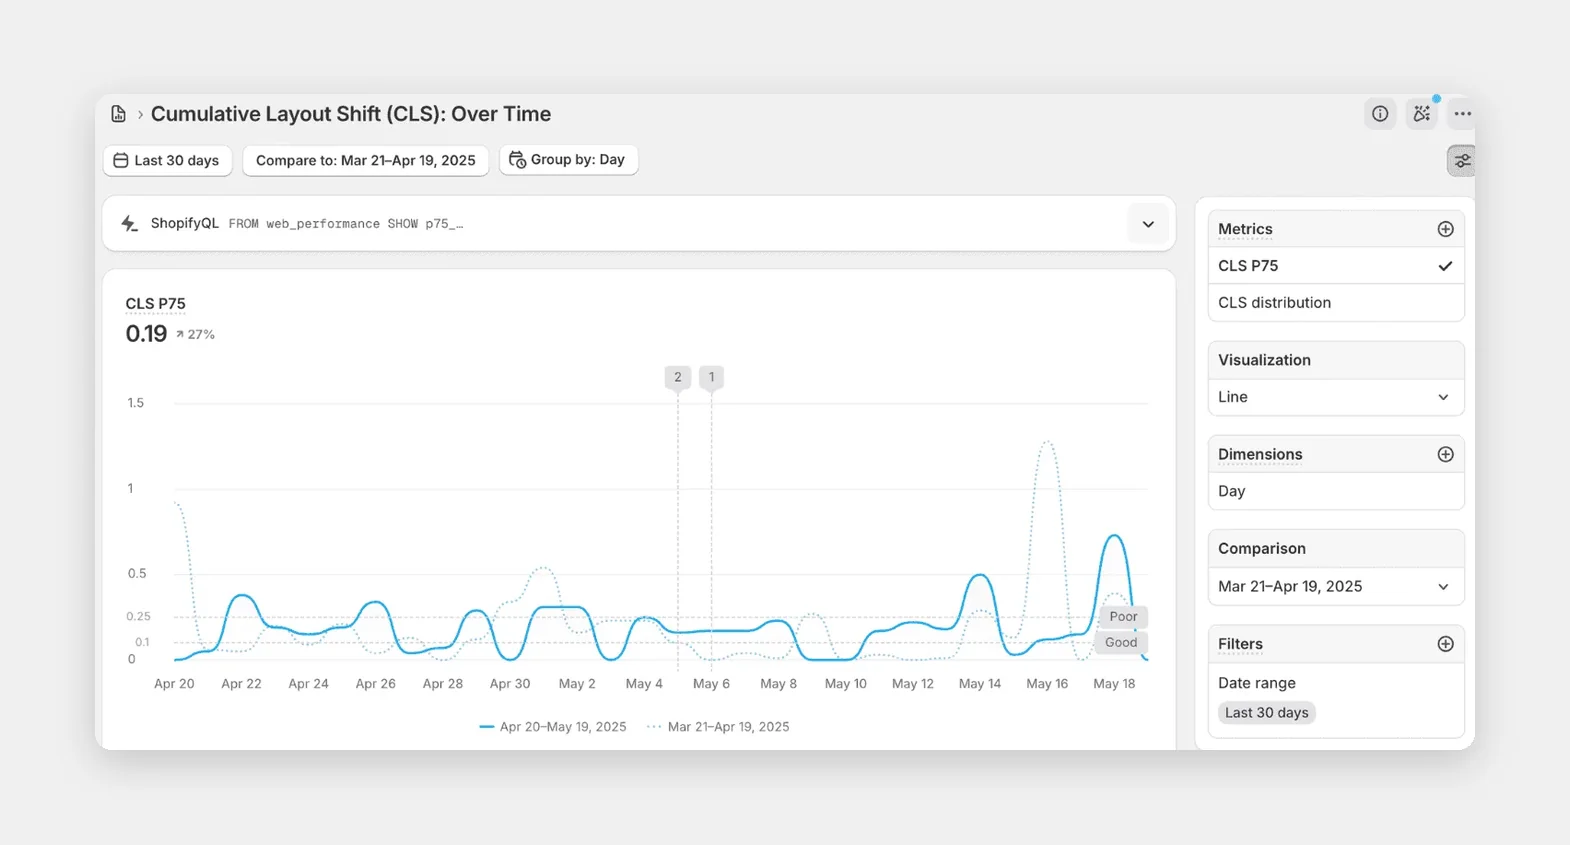Toggle Apr 20–May 19, 2025 legend series
The image size is (1570, 845).
553,727
